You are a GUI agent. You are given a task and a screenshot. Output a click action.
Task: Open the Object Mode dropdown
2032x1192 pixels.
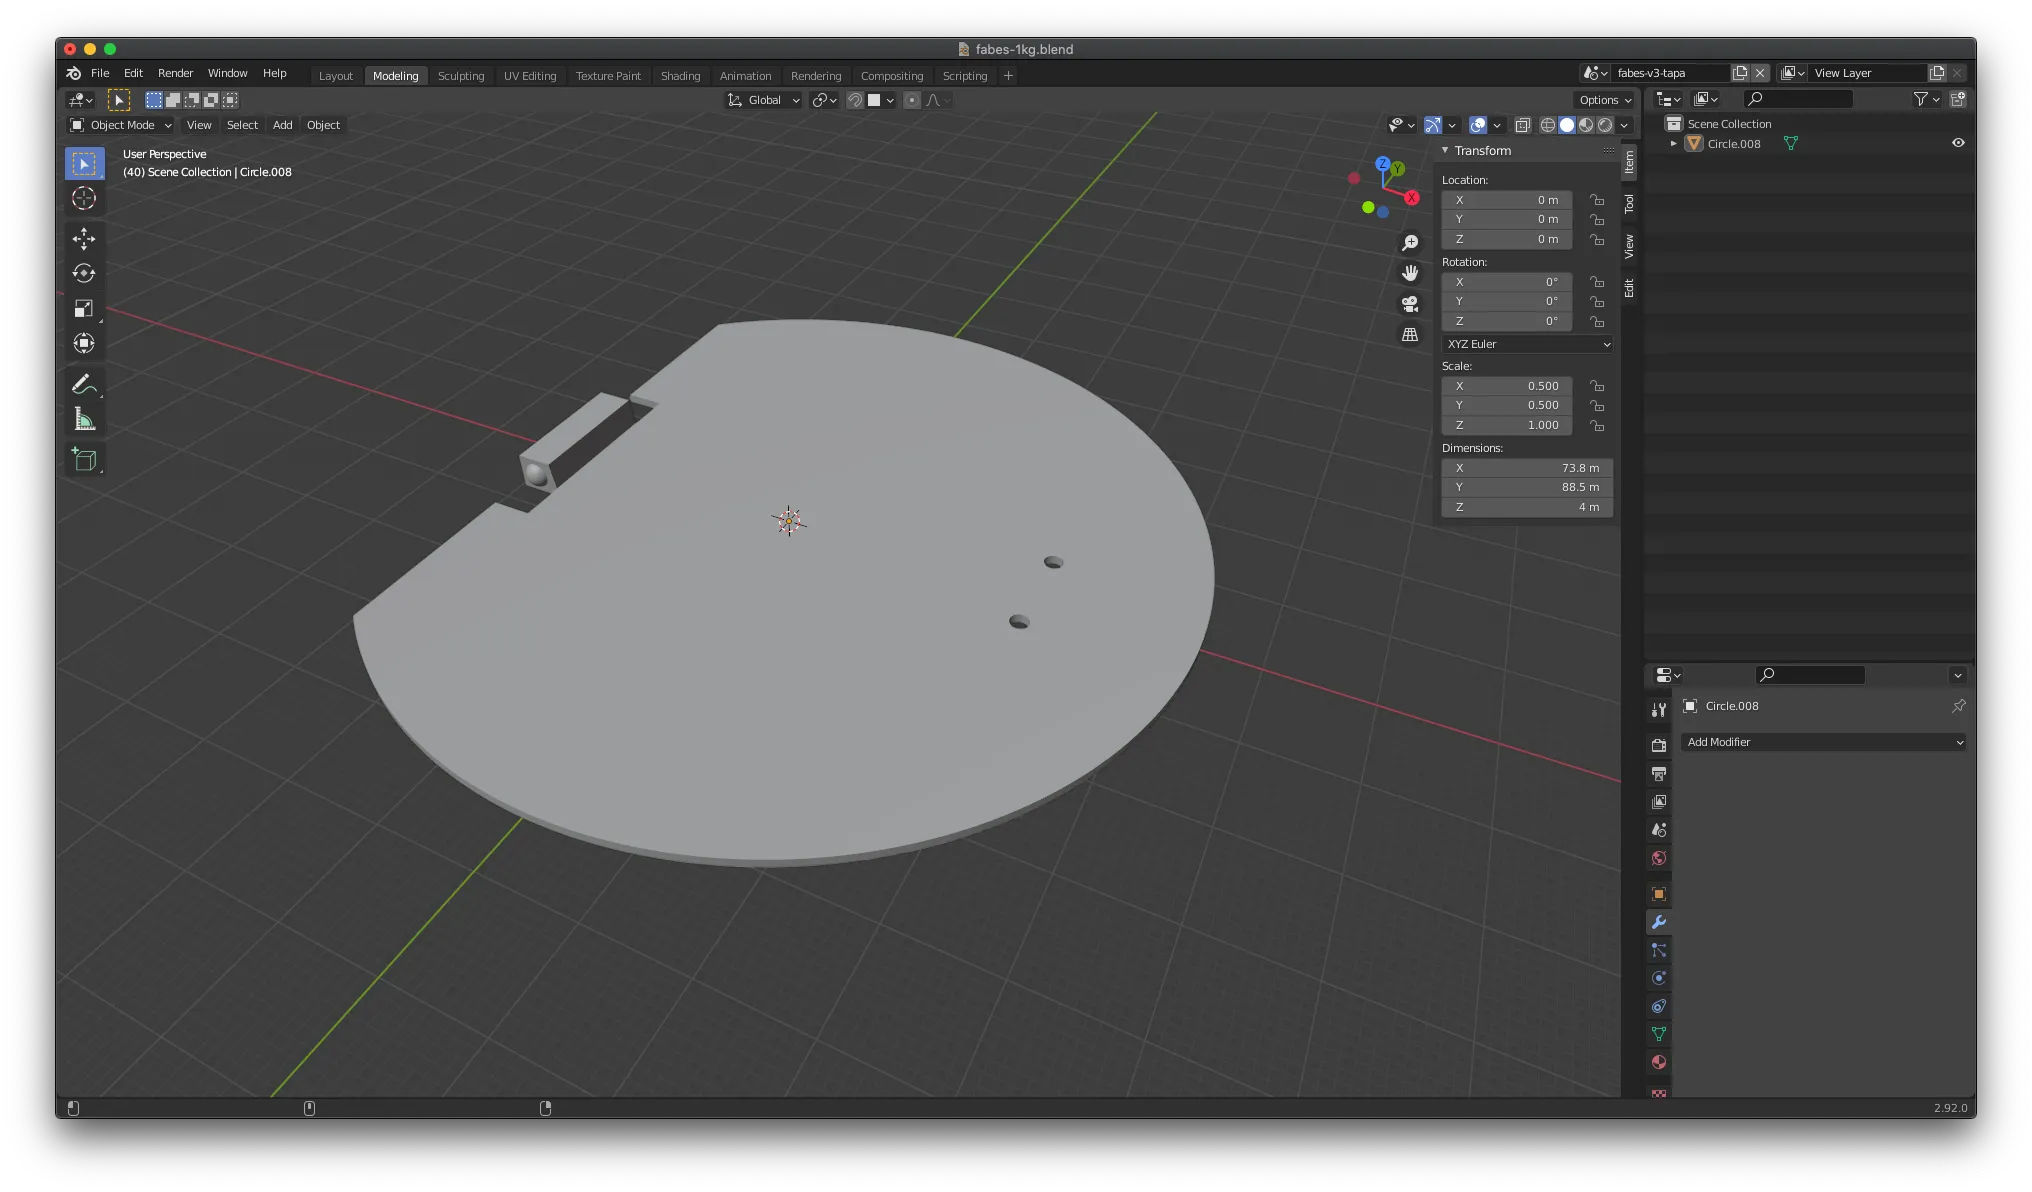pyautogui.click(x=121, y=125)
